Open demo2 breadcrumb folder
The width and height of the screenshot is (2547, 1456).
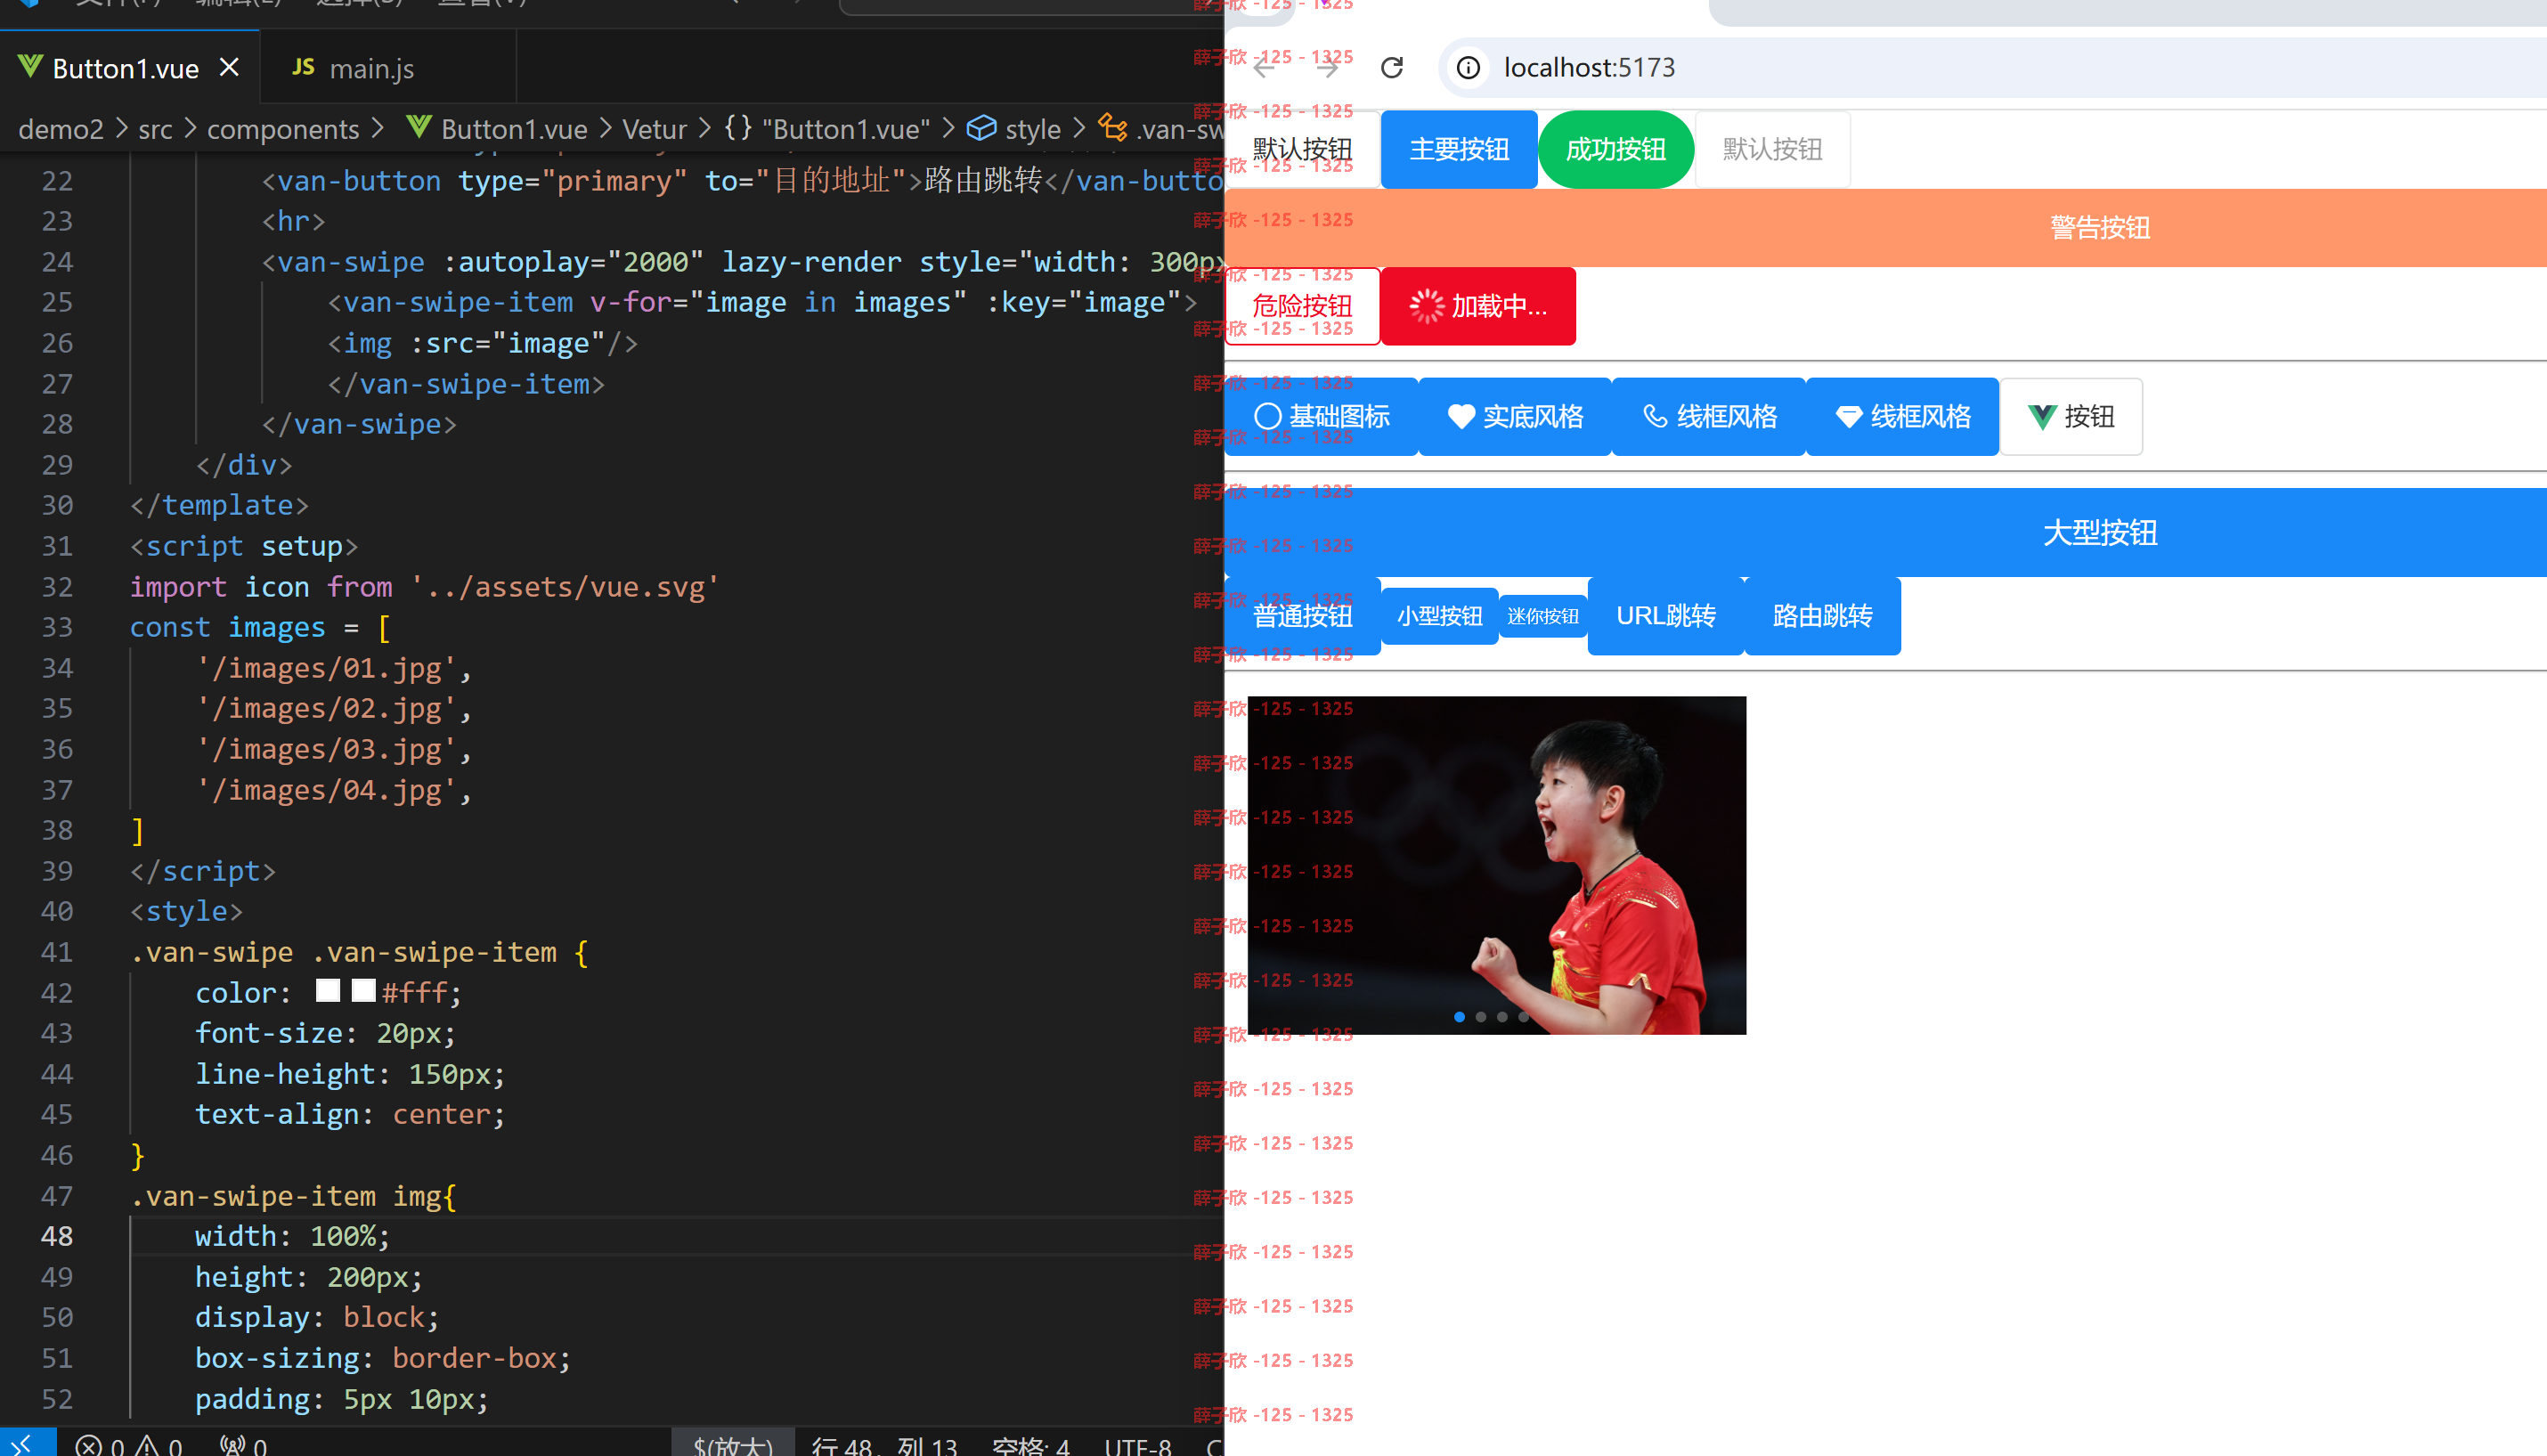[61, 129]
